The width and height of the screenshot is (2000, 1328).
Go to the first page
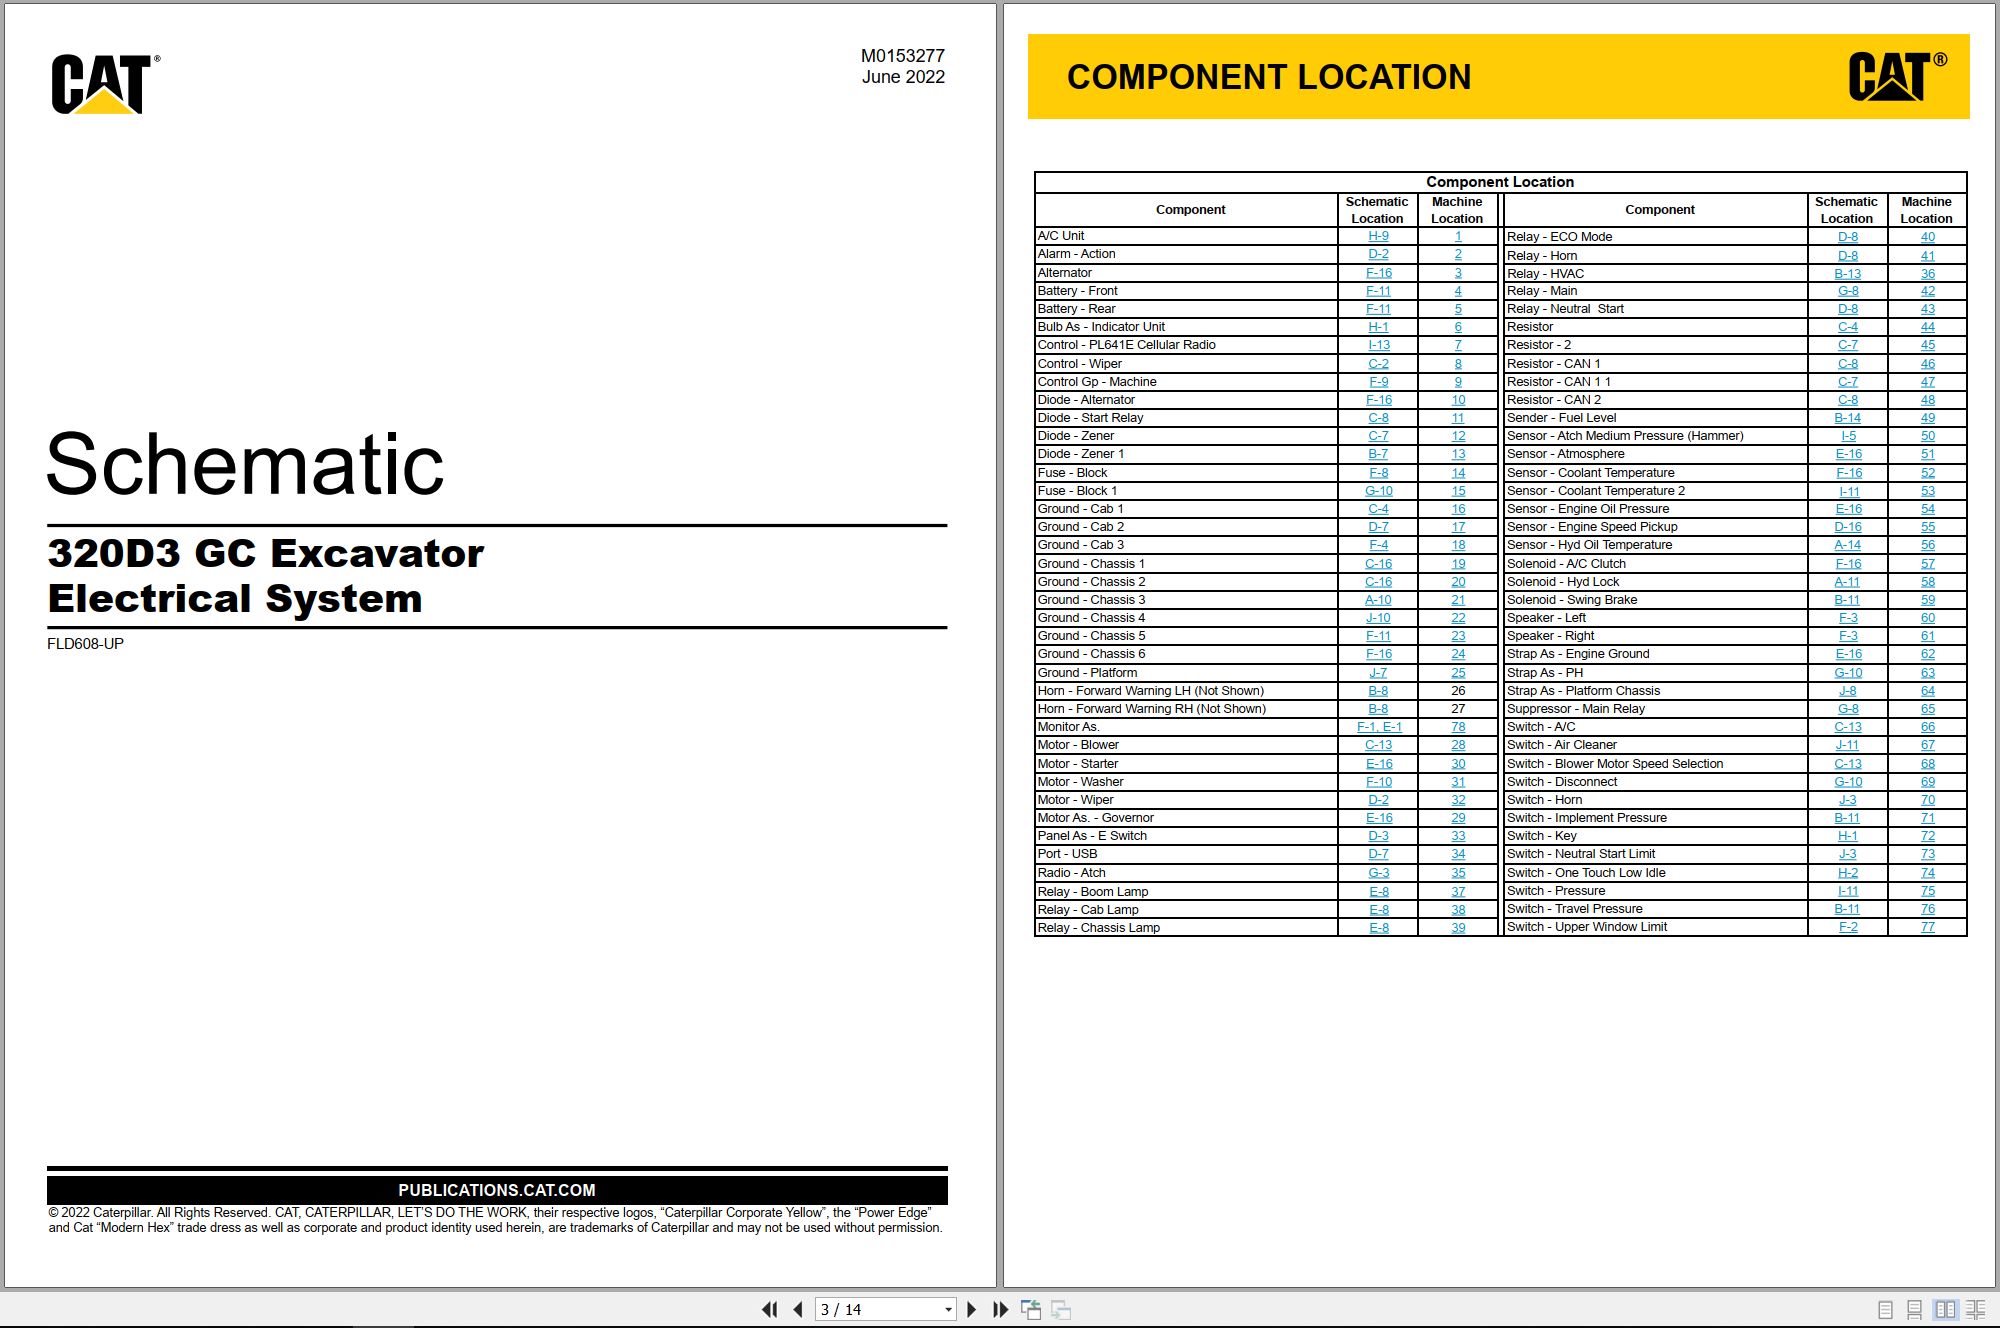point(769,1309)
